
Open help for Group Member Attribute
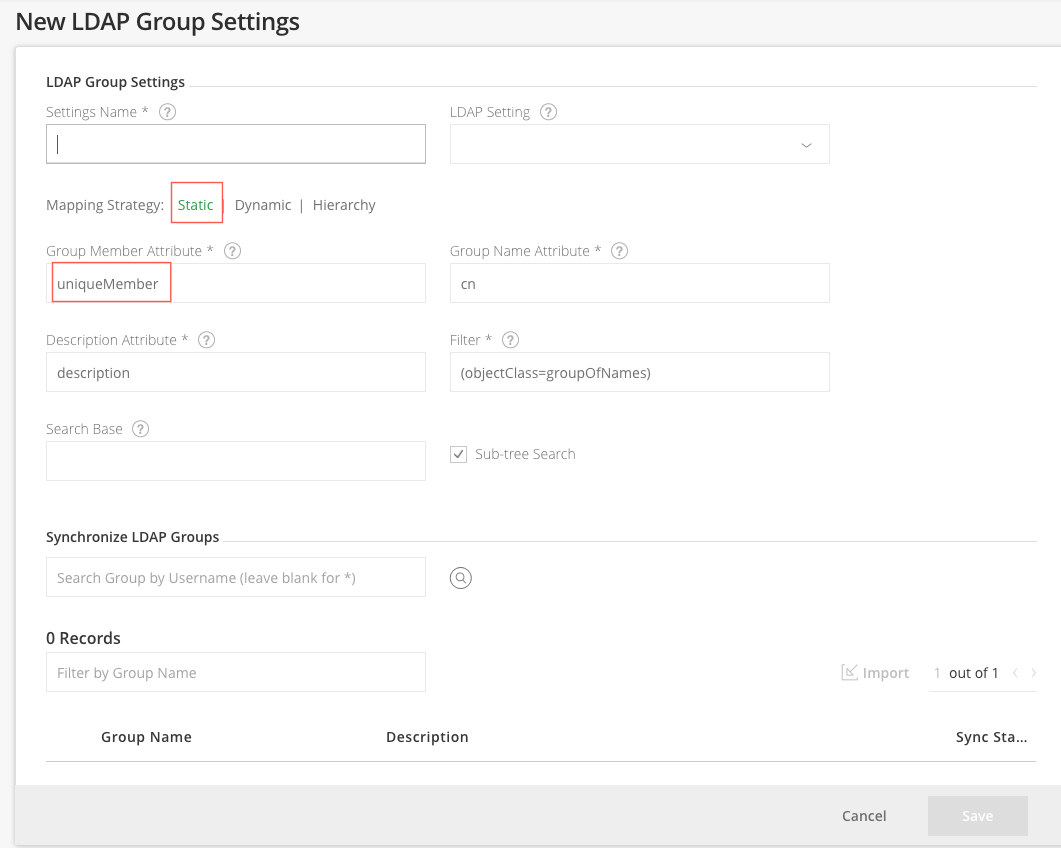click(x=232, y=251)
